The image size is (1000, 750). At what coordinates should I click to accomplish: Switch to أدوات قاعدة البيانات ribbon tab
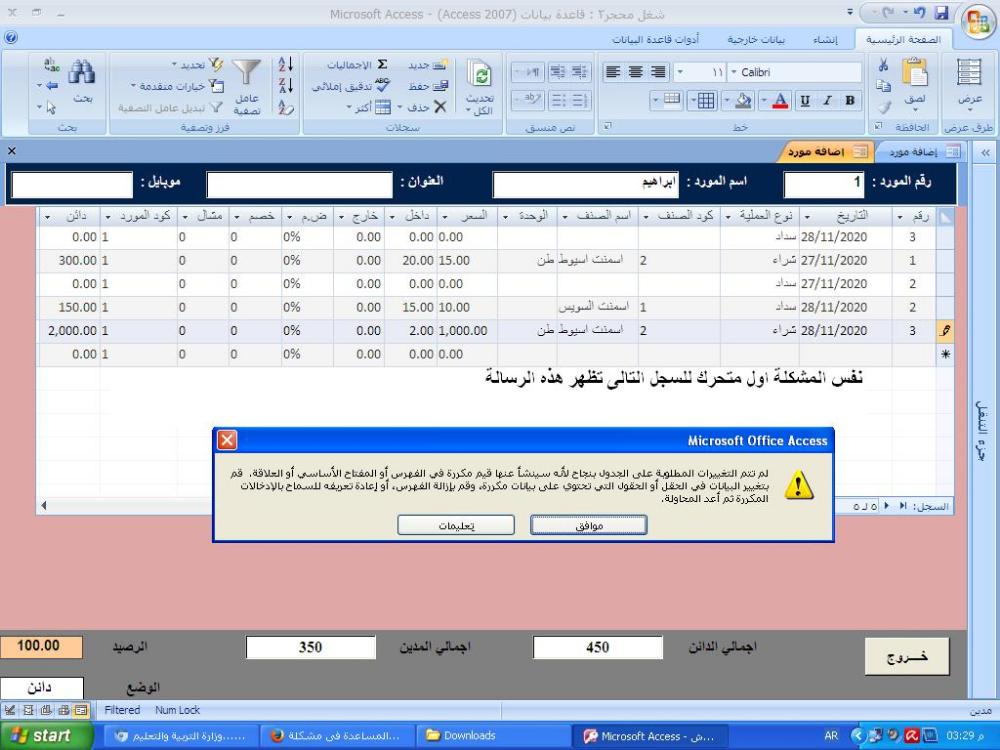click(x=656, y=40)
